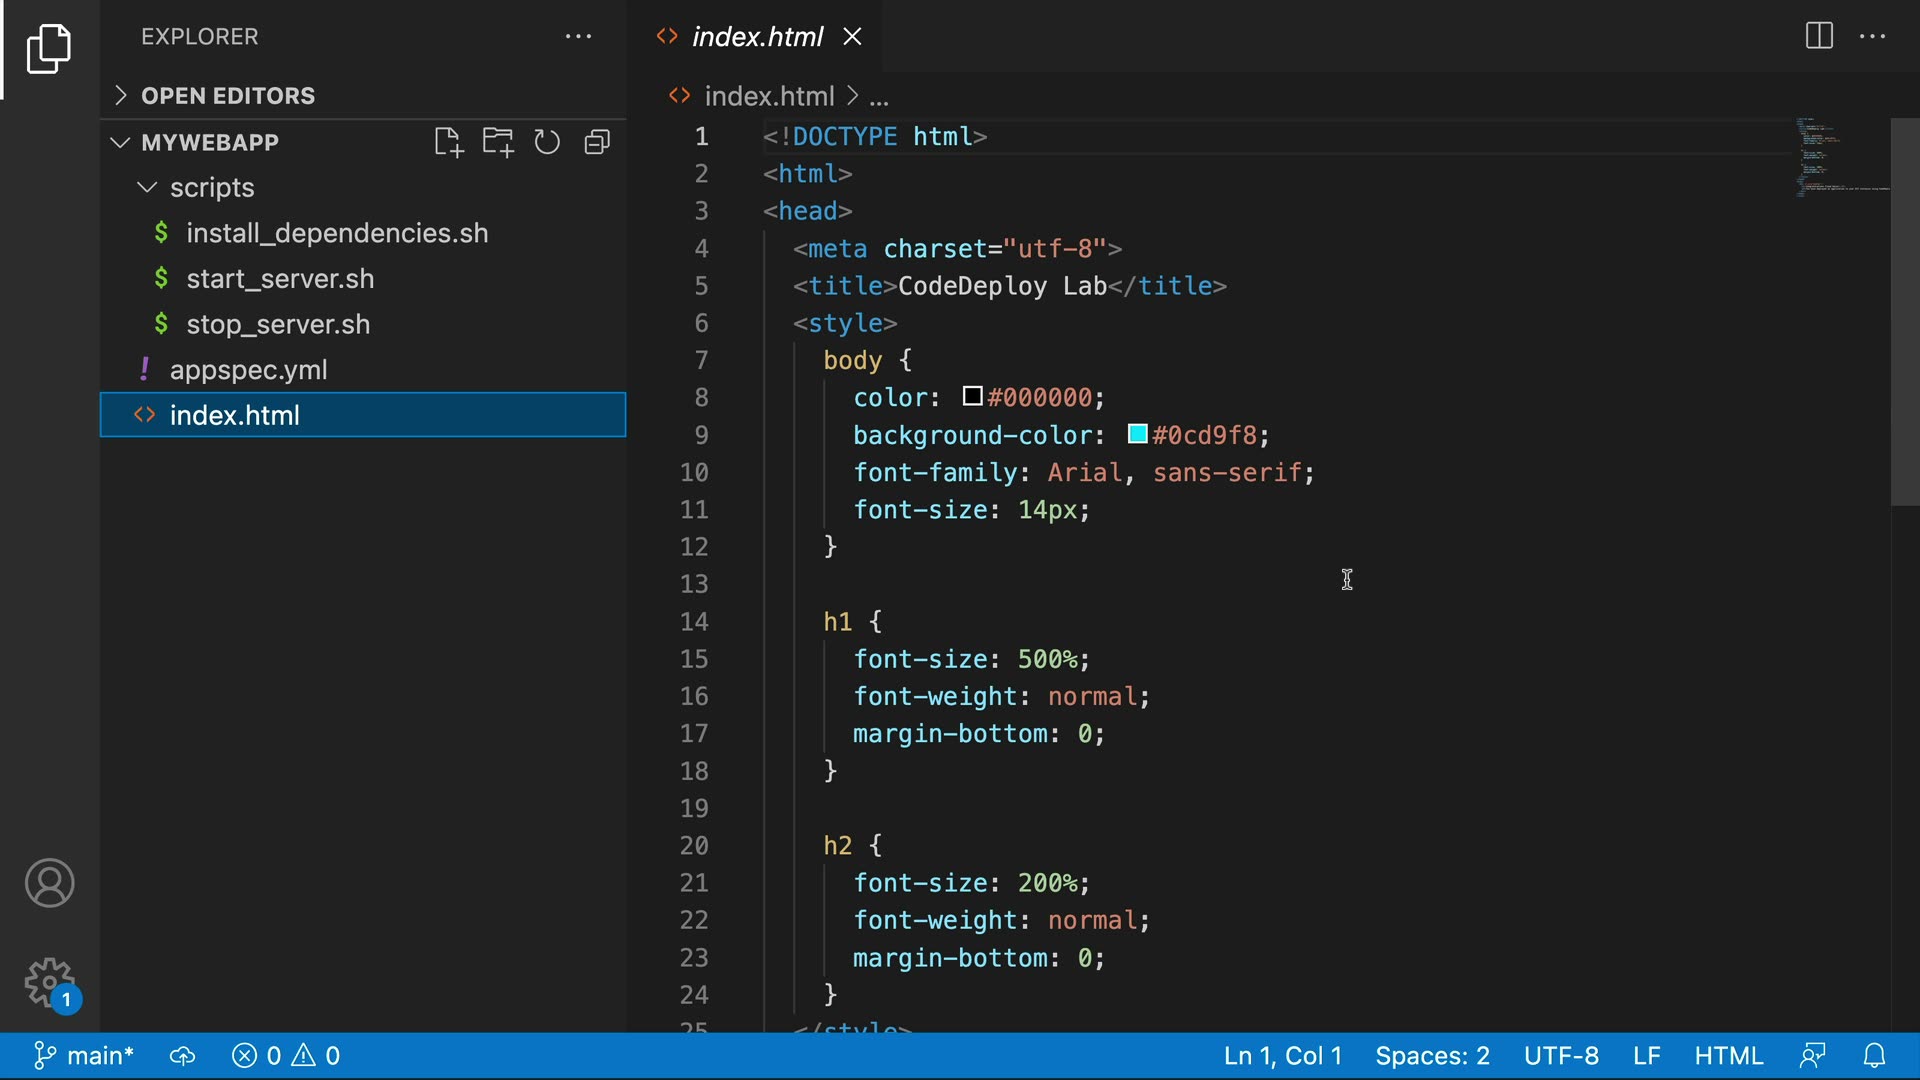
Task: Click the New Folder icon
Action: pyautogui.click(x=497, y=142)
